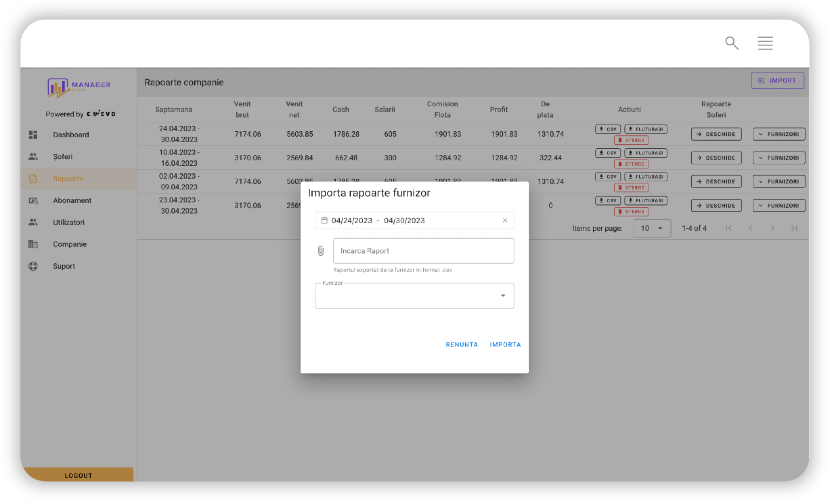Viewport: 834px width, 500px height.
Task: Click Importa to confirm import
Action: 505,345
